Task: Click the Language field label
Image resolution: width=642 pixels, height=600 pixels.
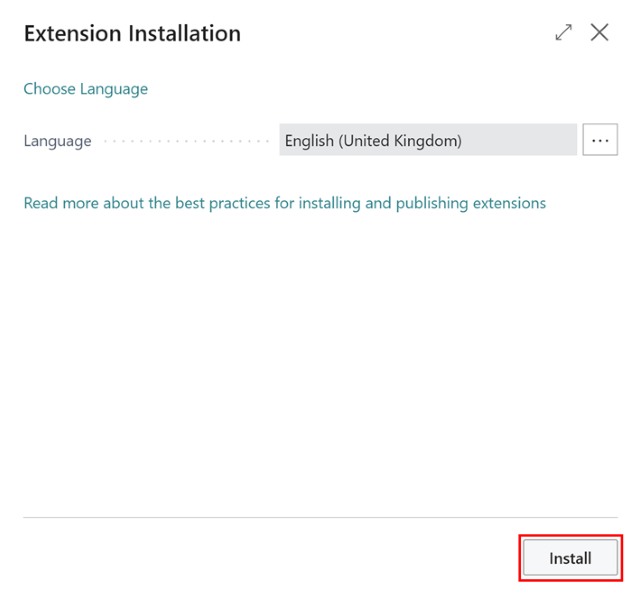Action: [x=58, y=141]
